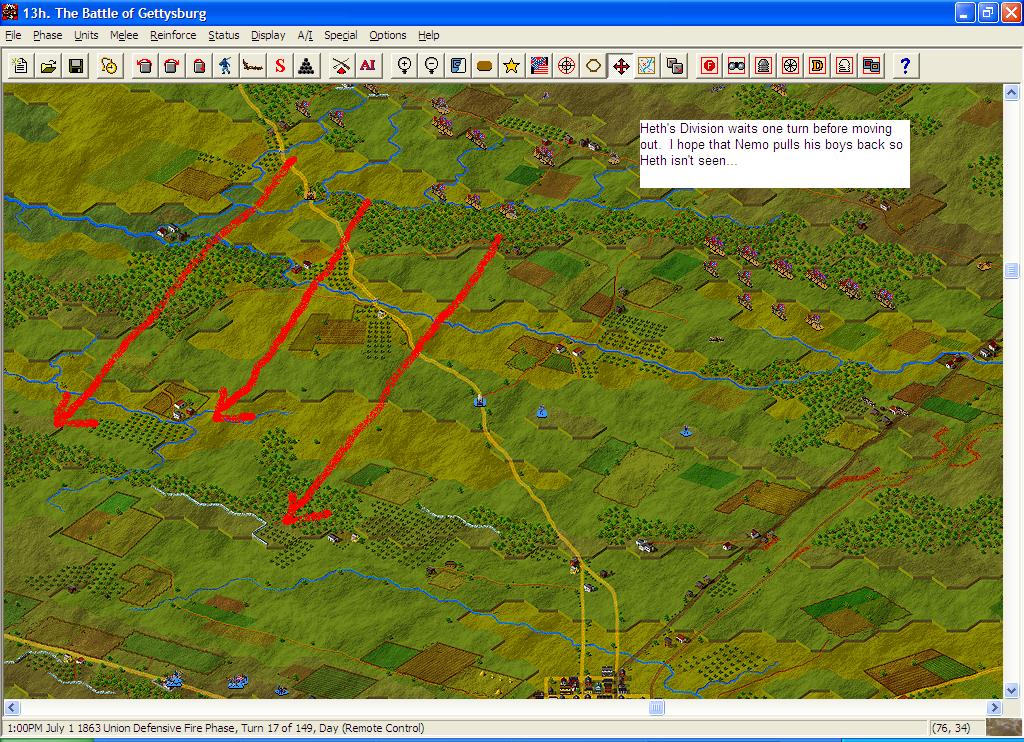Viewport: 1024px width, 742px height.
Task: Toggle the wagon wheel highlight icon
Action: (790, 65)
